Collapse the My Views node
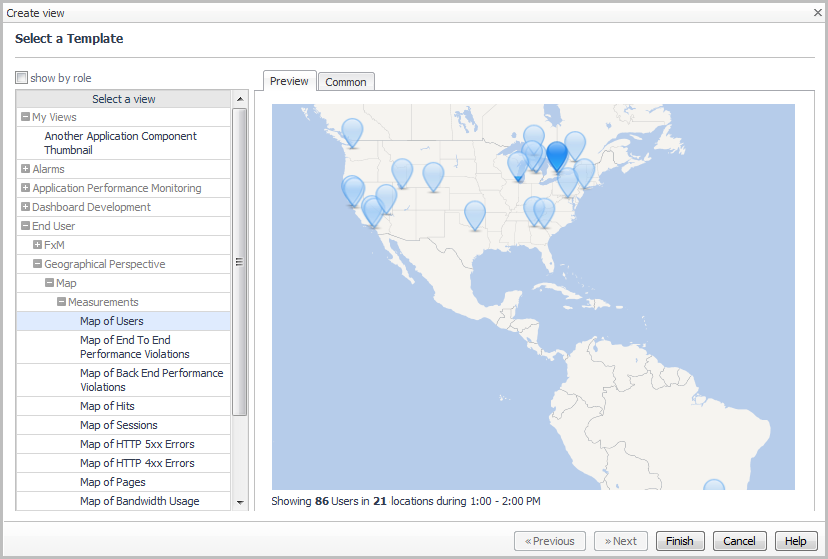 25,117
